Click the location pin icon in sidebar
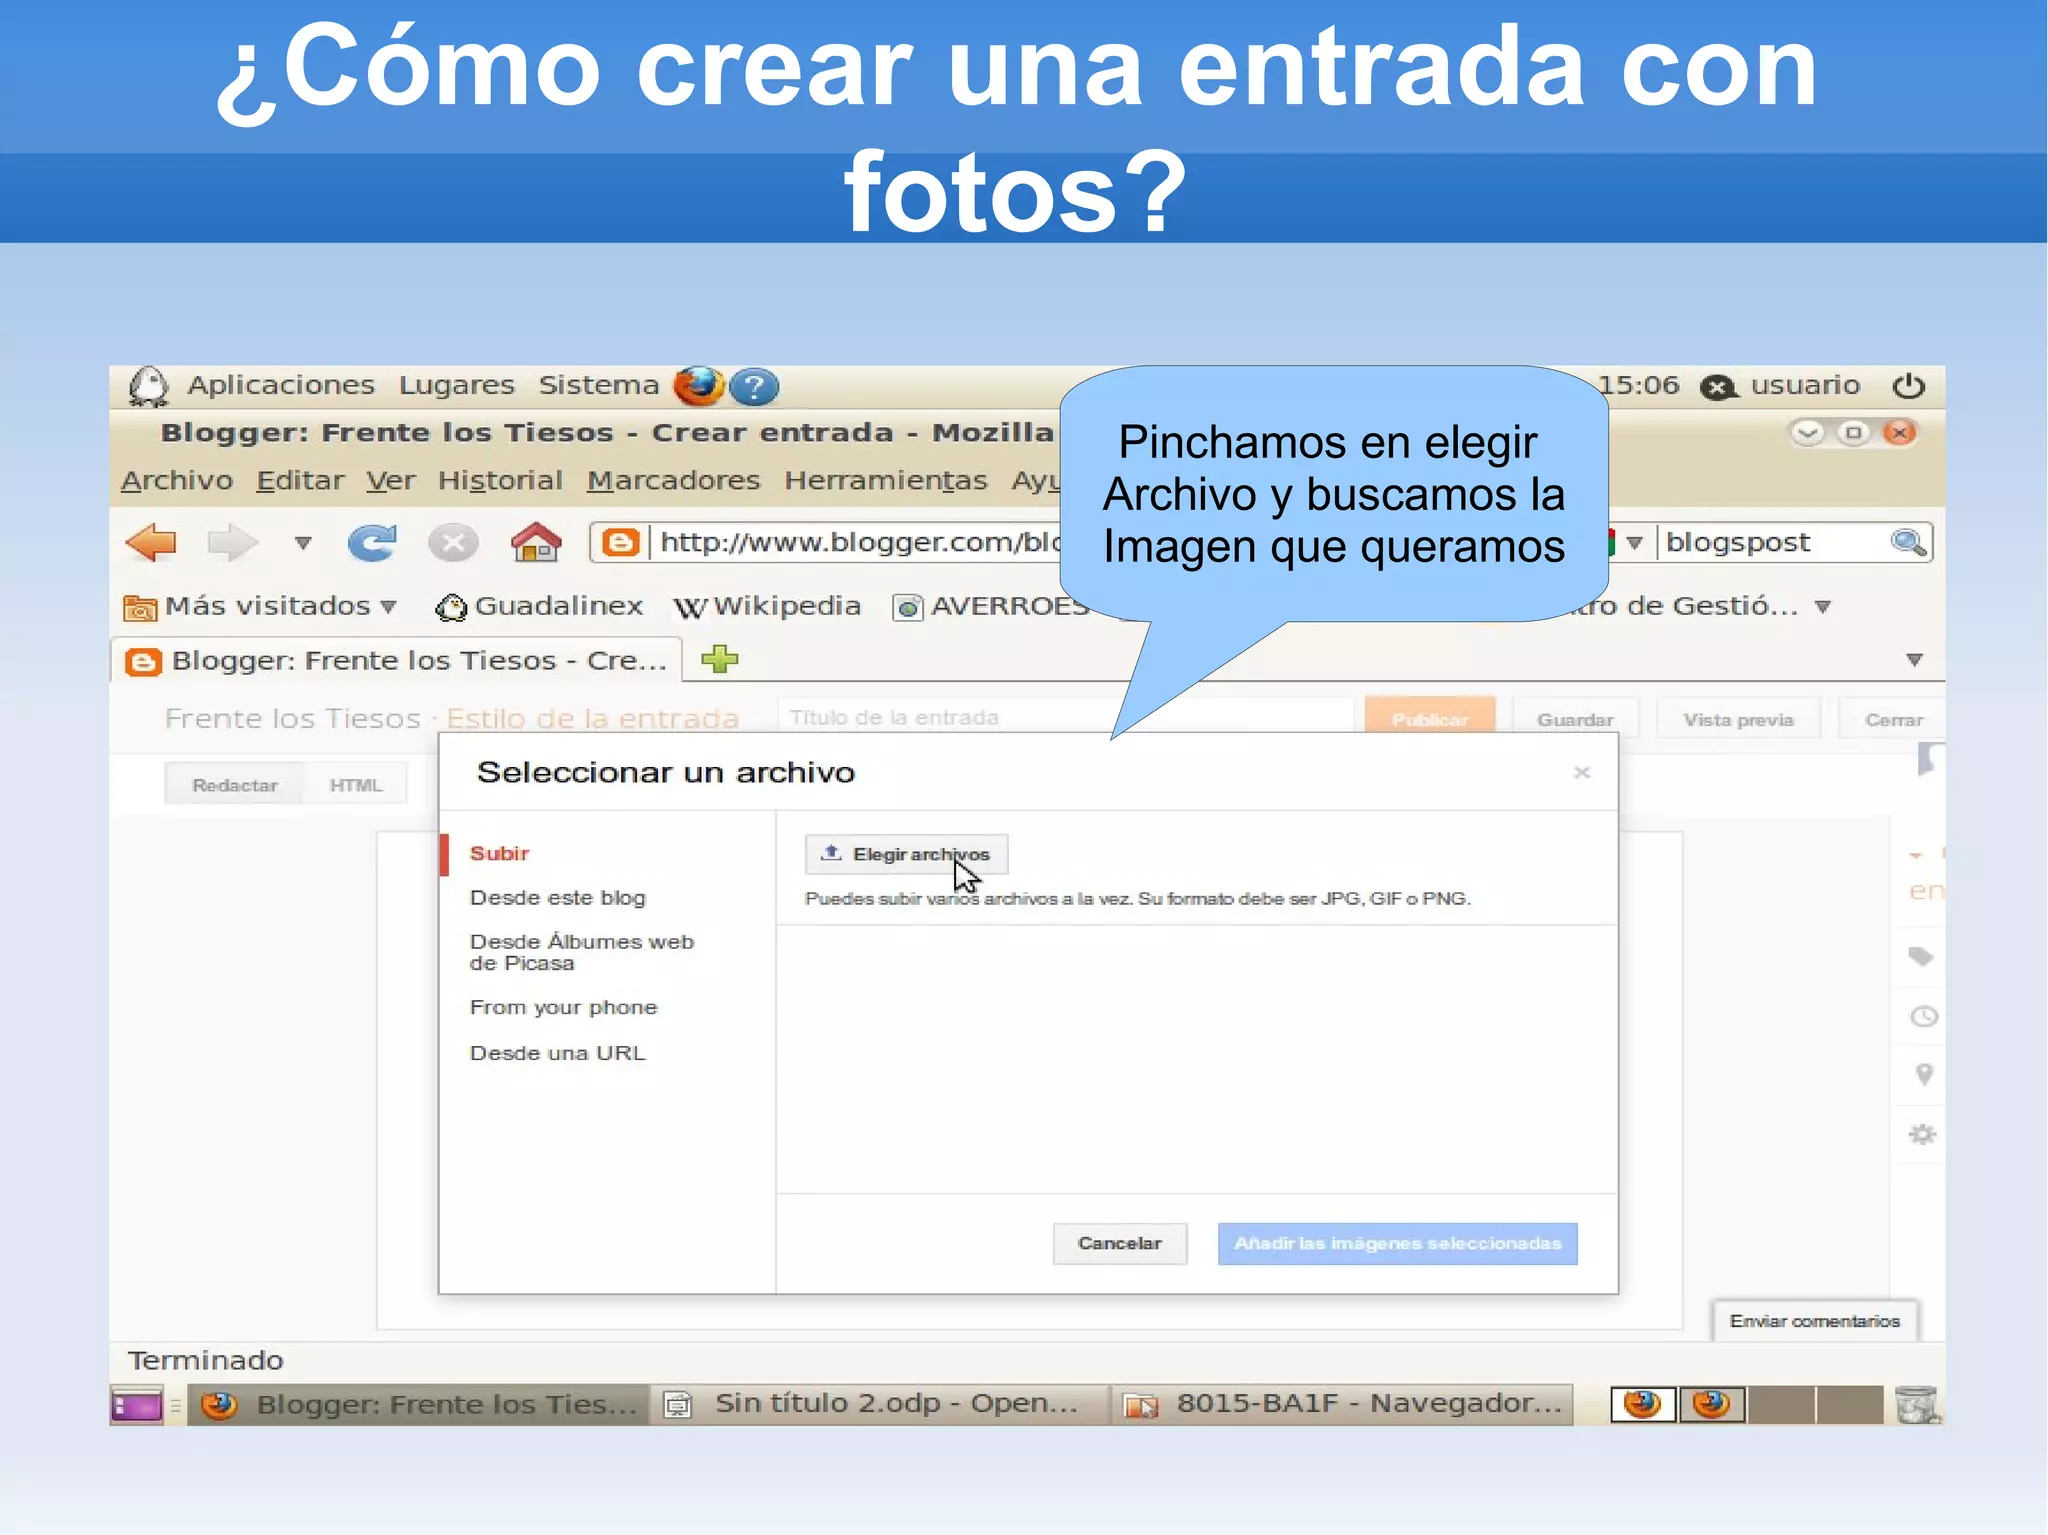2048x1535 pixels. [x=1923, y=1075]
